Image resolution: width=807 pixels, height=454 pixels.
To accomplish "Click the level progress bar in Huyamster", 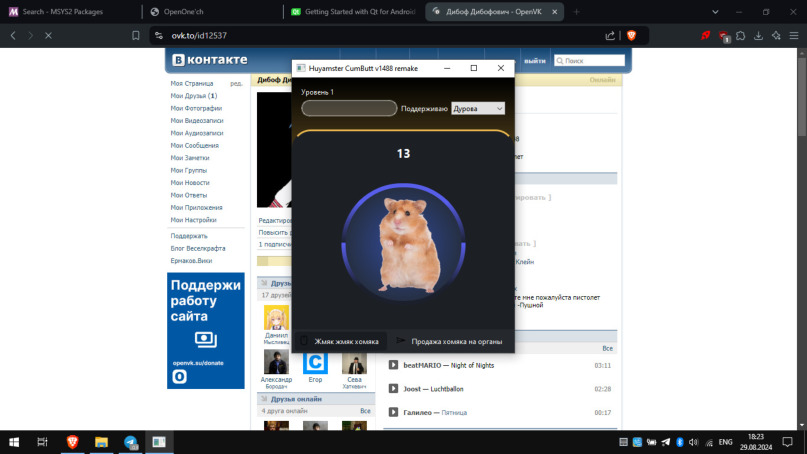I will 349,108.
